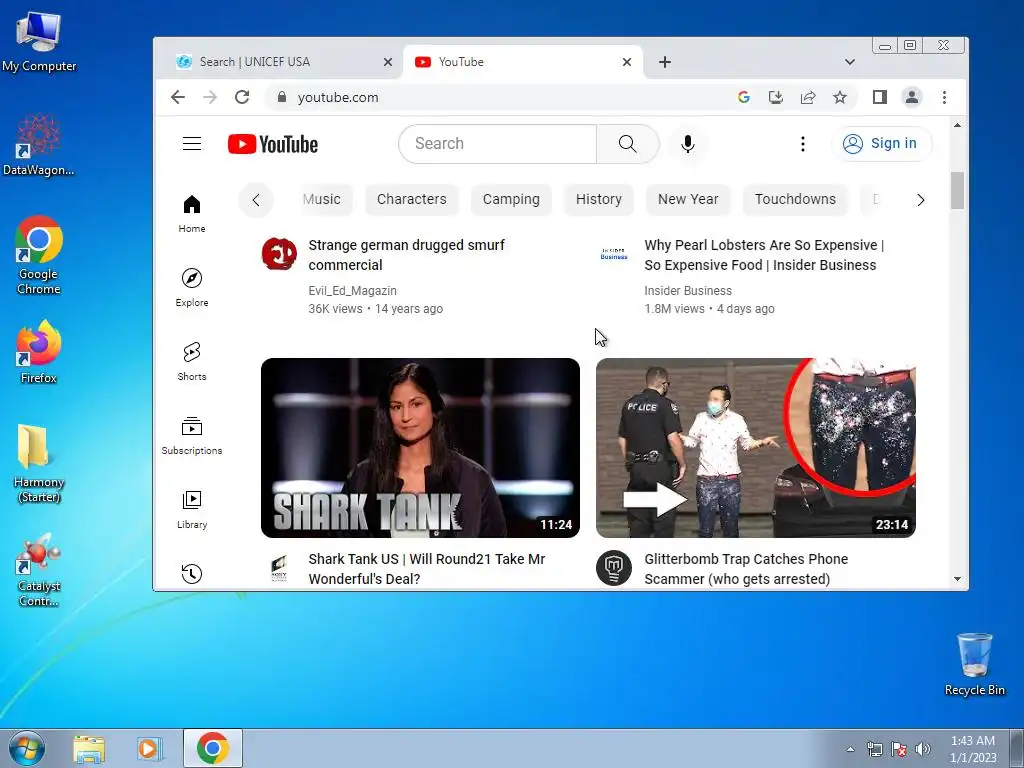Open the YouTube hamburger guide menu

coord(192,143)
